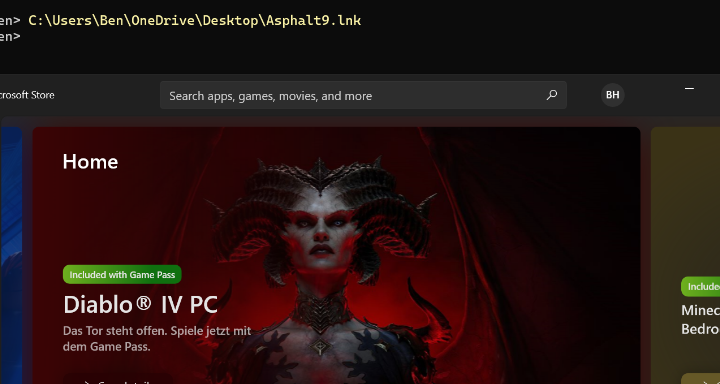Click the Home heading

point(90,162)
